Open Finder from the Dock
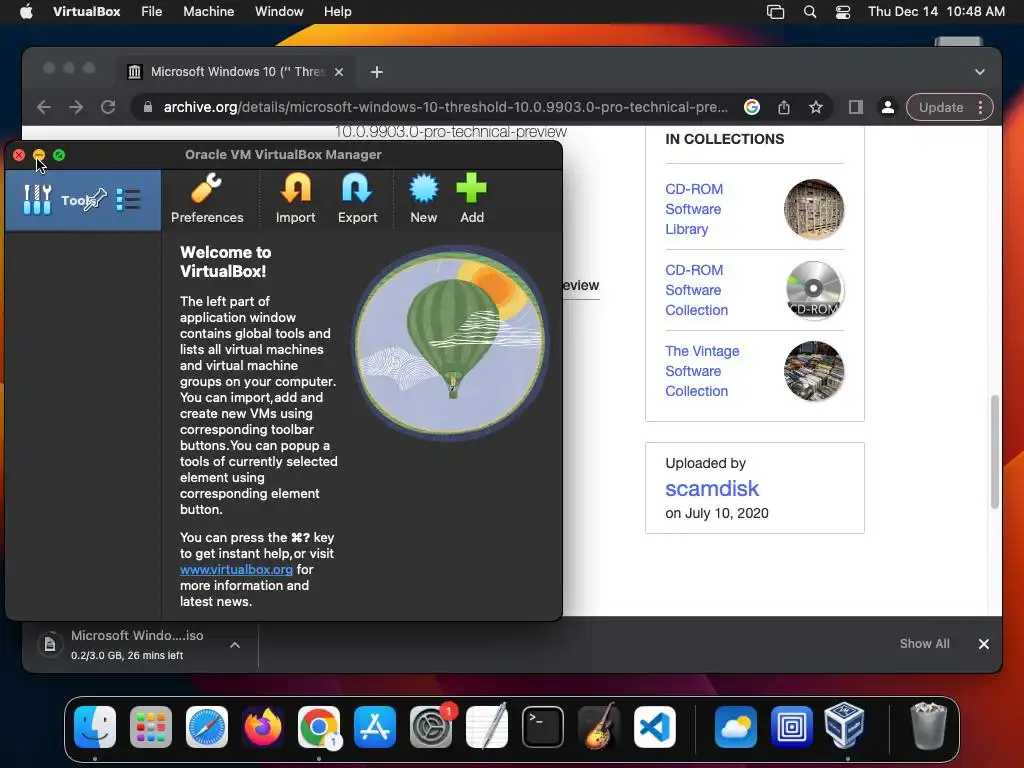The width and height of the screenshot is (1024, 768). (x=95, y=727)
